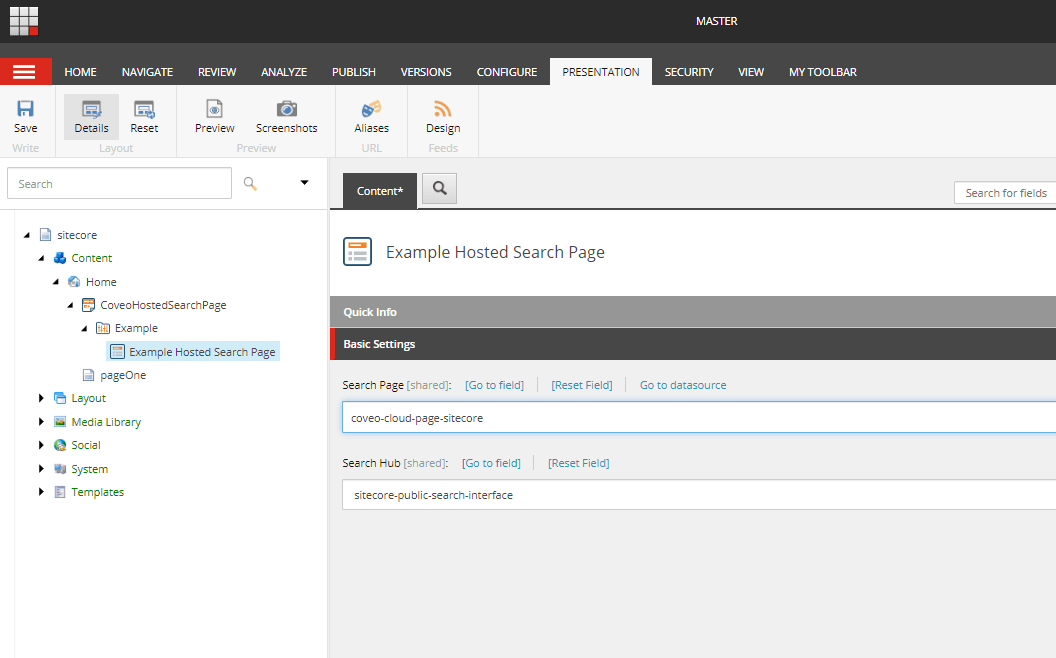Screen dimensions: 1056x658
Task: Click the field search magnifier beside Content tab
Action: point(439,188)
